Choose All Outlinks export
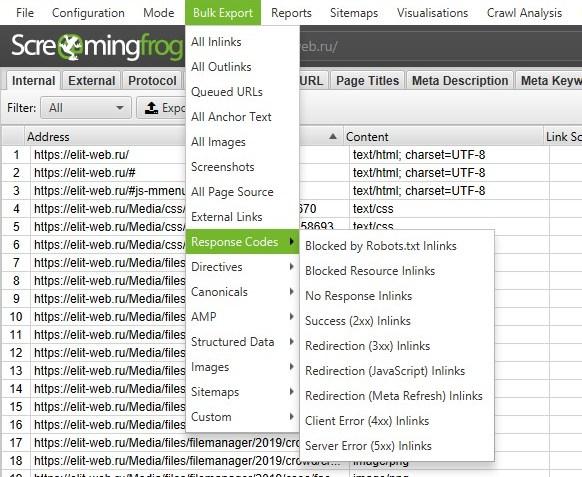The image size is (582, 477). (242, 67)
